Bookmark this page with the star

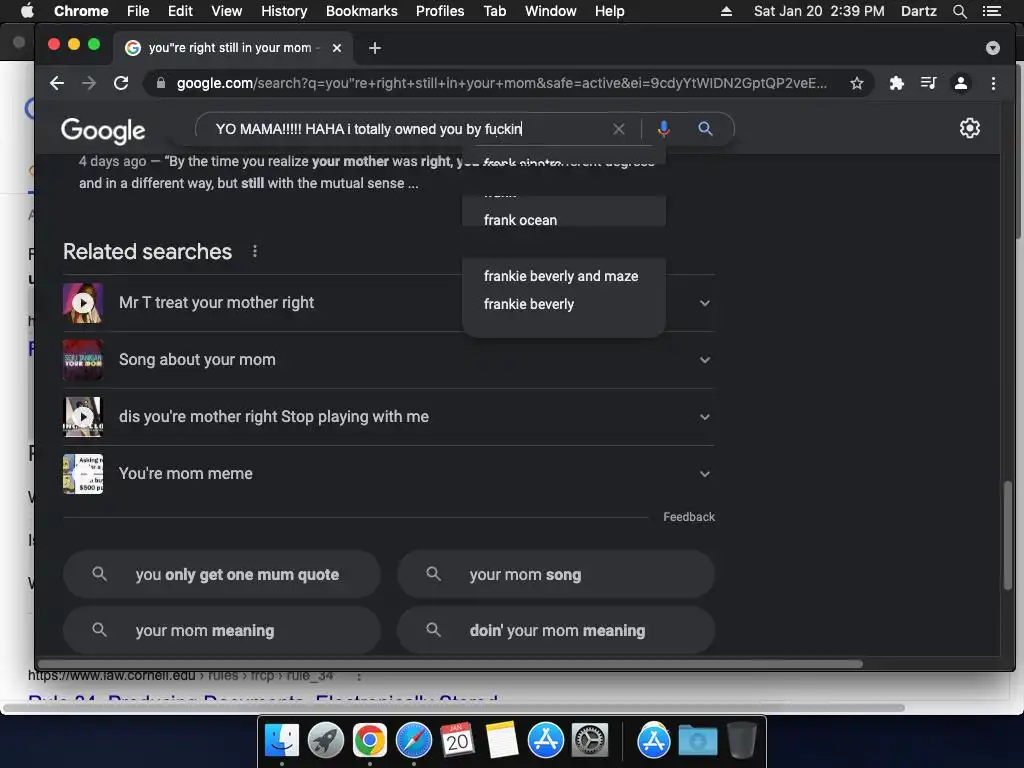click(x=856, y=83)
